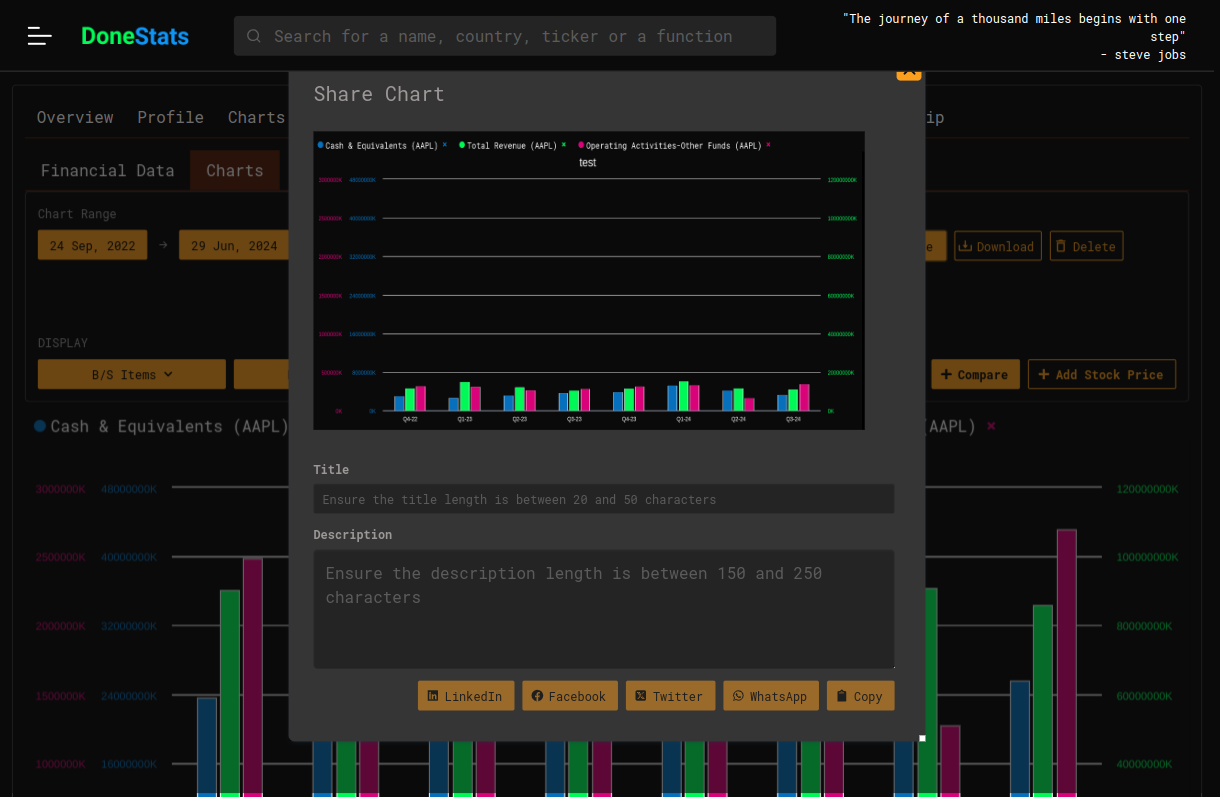Close the Share Chart dialog
This screenshot has height=797, width=1220.
tap(908, 74)
